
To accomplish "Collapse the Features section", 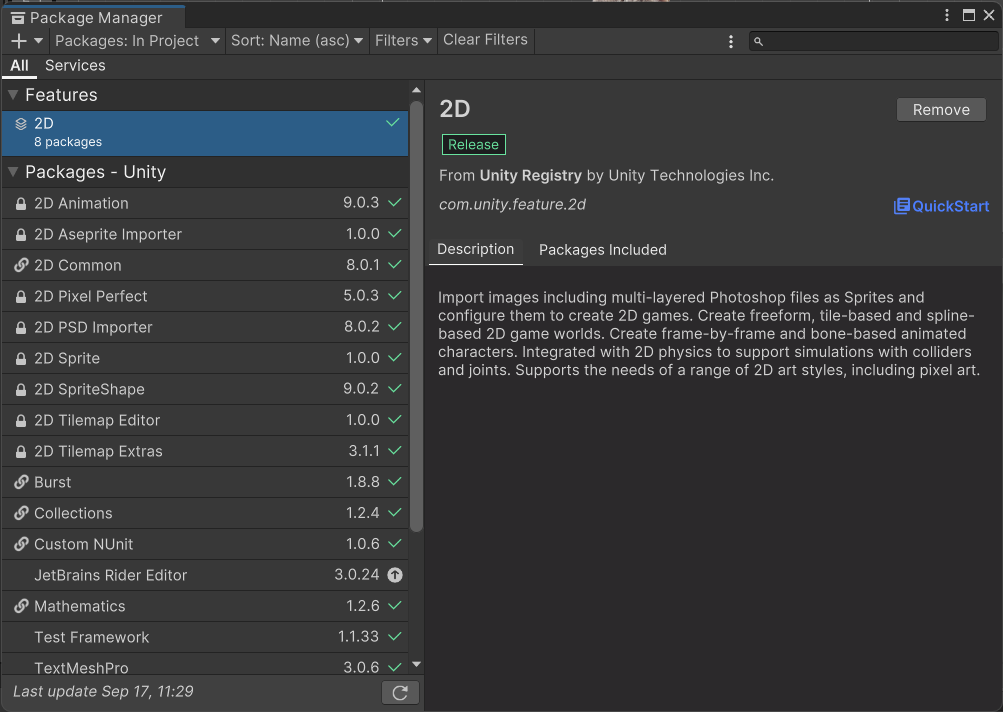I will tap(13, 95).
